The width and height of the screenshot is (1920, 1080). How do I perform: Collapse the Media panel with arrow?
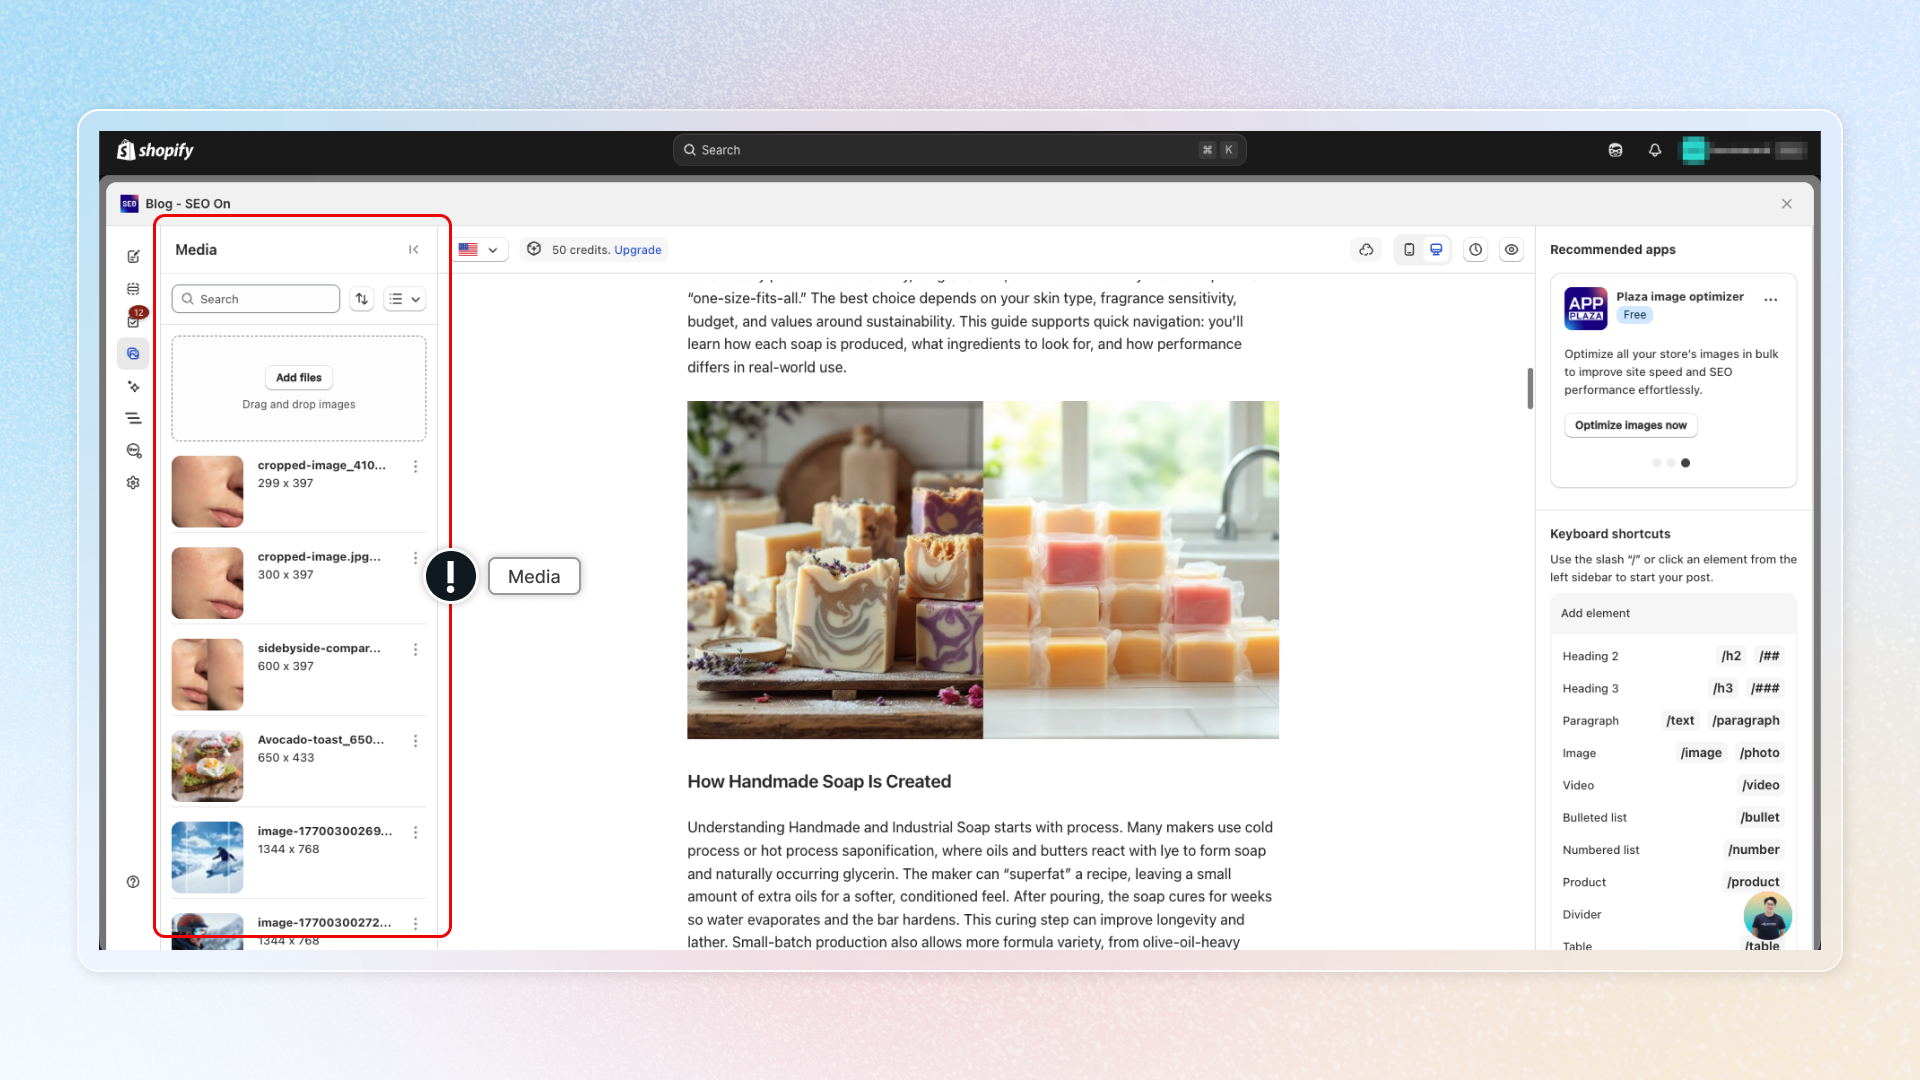click(x=413, y=250)
